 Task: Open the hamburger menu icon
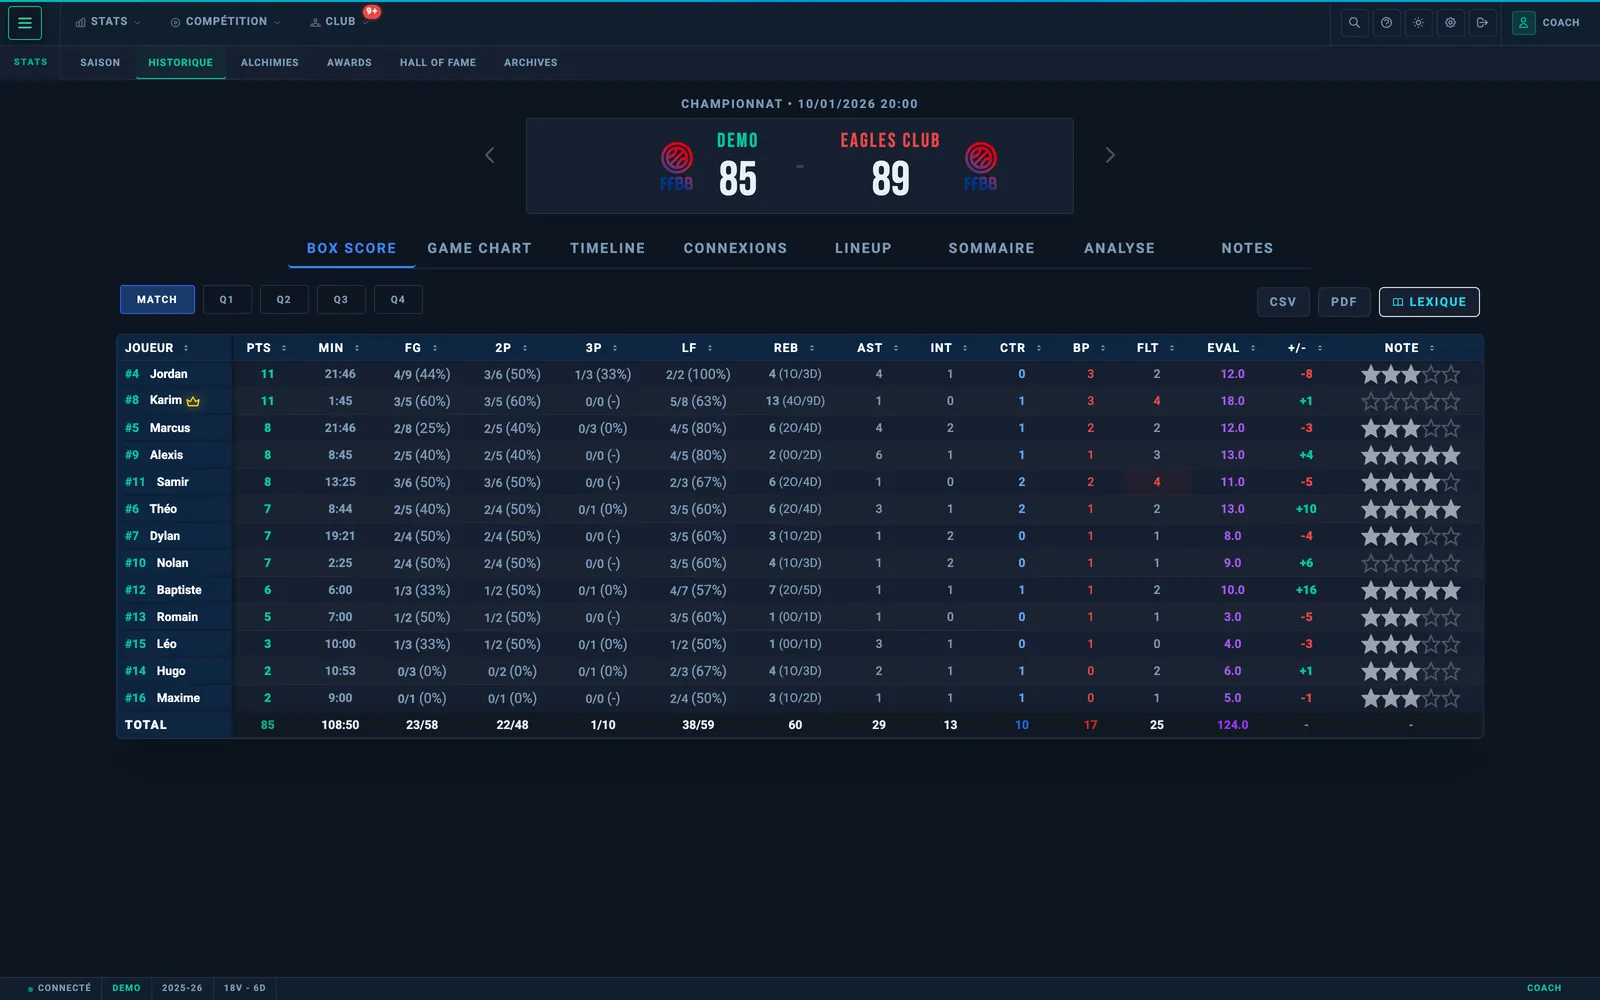click(x=25, y=23)
